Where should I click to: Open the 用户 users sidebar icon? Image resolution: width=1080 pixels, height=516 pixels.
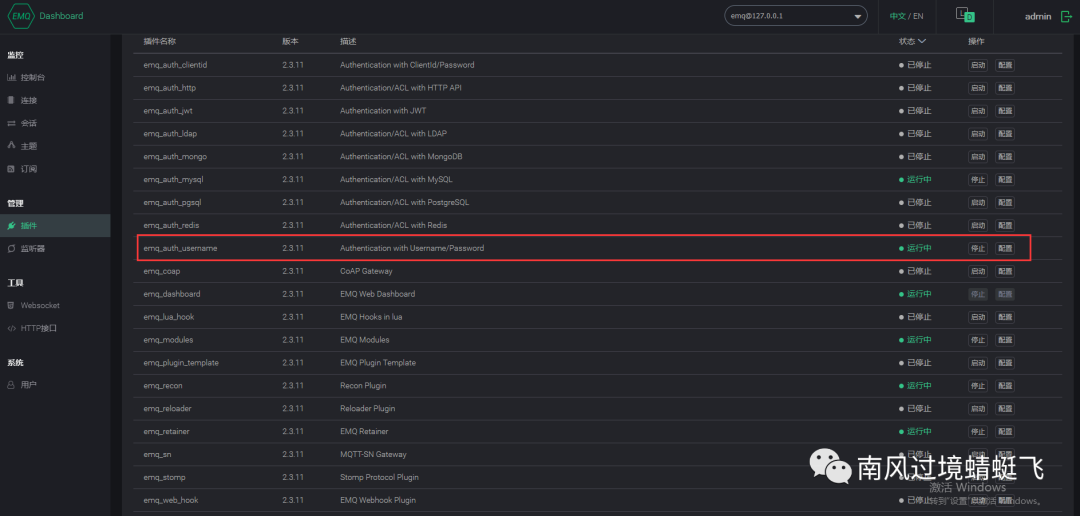(11, 384)
